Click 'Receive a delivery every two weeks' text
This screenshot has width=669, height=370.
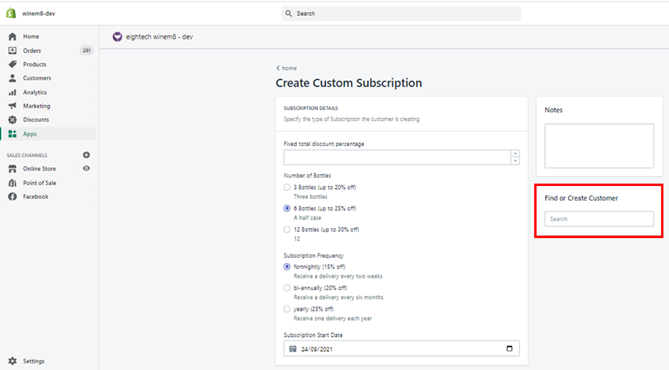point(338,276)
